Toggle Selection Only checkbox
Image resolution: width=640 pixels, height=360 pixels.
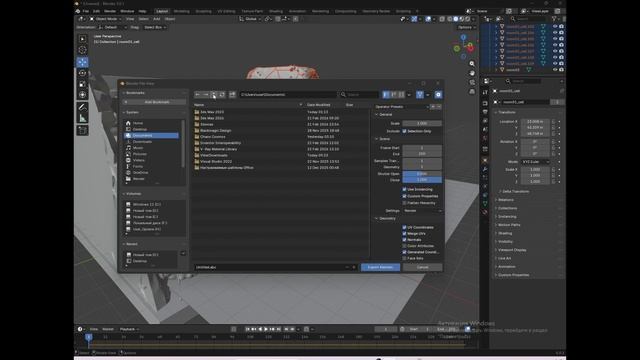[404, 131]
